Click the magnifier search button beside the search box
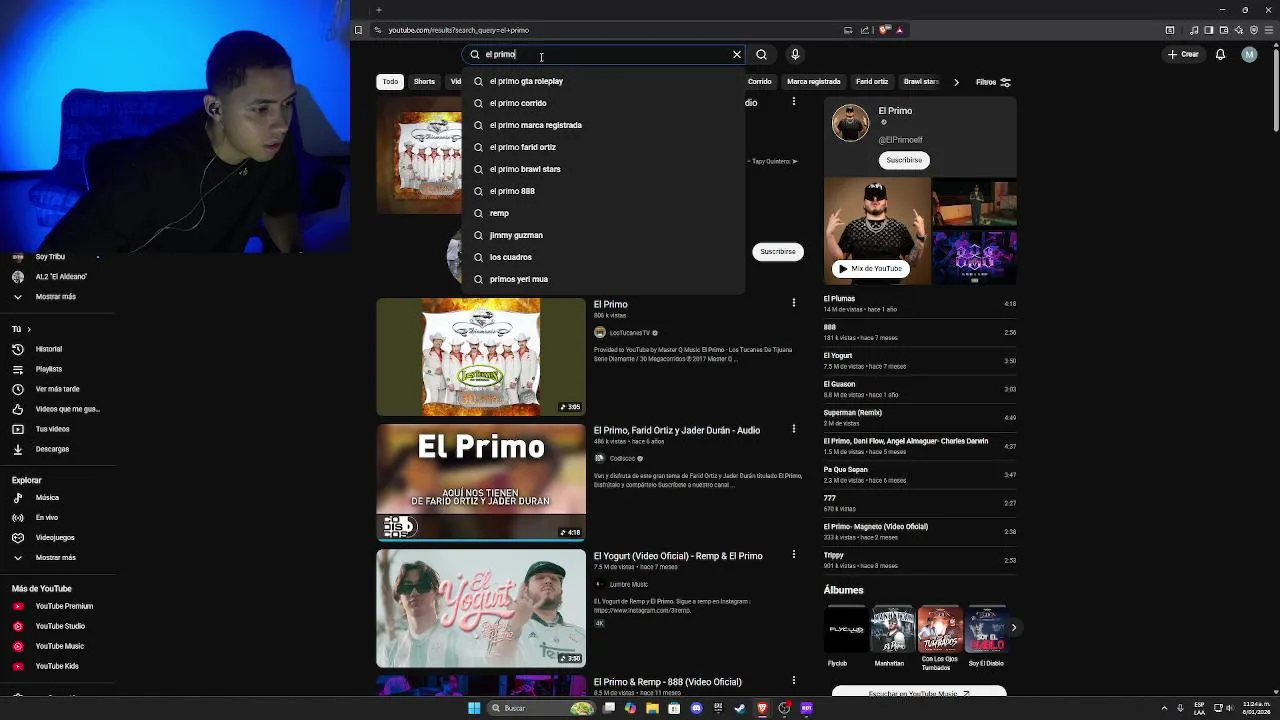Image resolution: width=1280 pixels, height=720 pixels. point(761,55)
